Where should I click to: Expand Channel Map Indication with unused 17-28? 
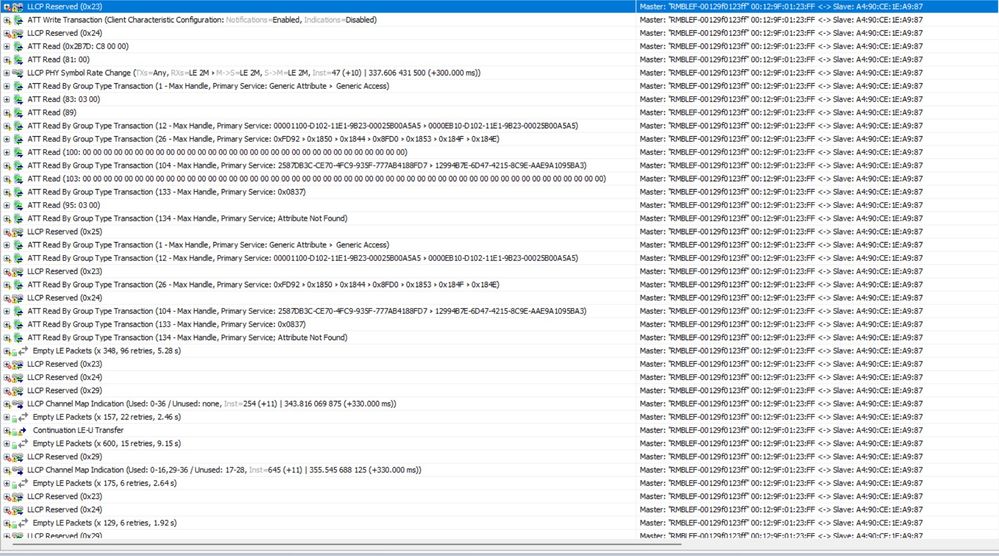pos(6,470)
